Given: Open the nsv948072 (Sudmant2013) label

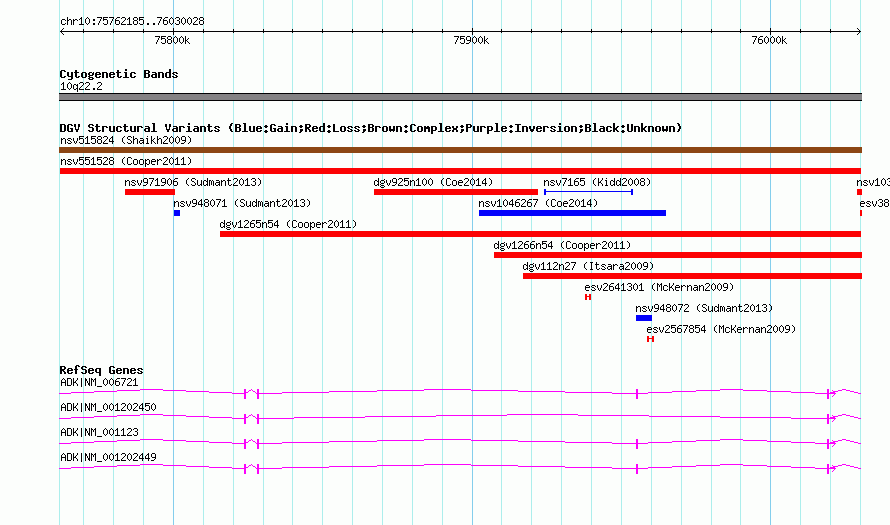Looking at the screenshot, I should 704,308.
